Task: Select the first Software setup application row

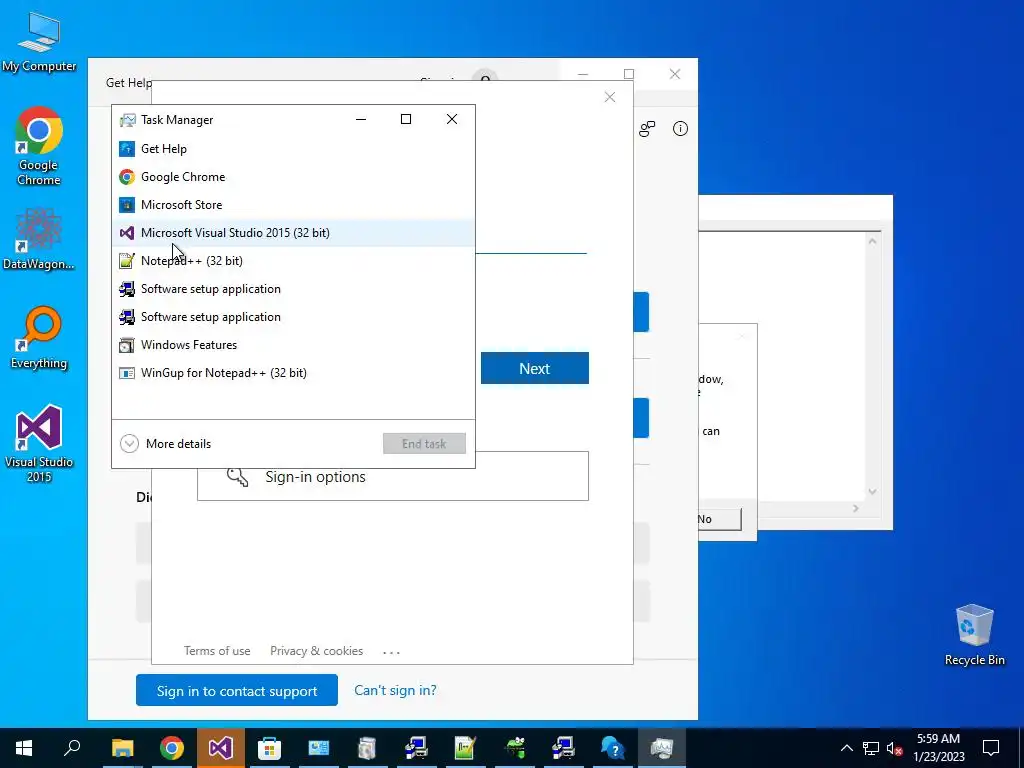Action: tap(293, 289)
